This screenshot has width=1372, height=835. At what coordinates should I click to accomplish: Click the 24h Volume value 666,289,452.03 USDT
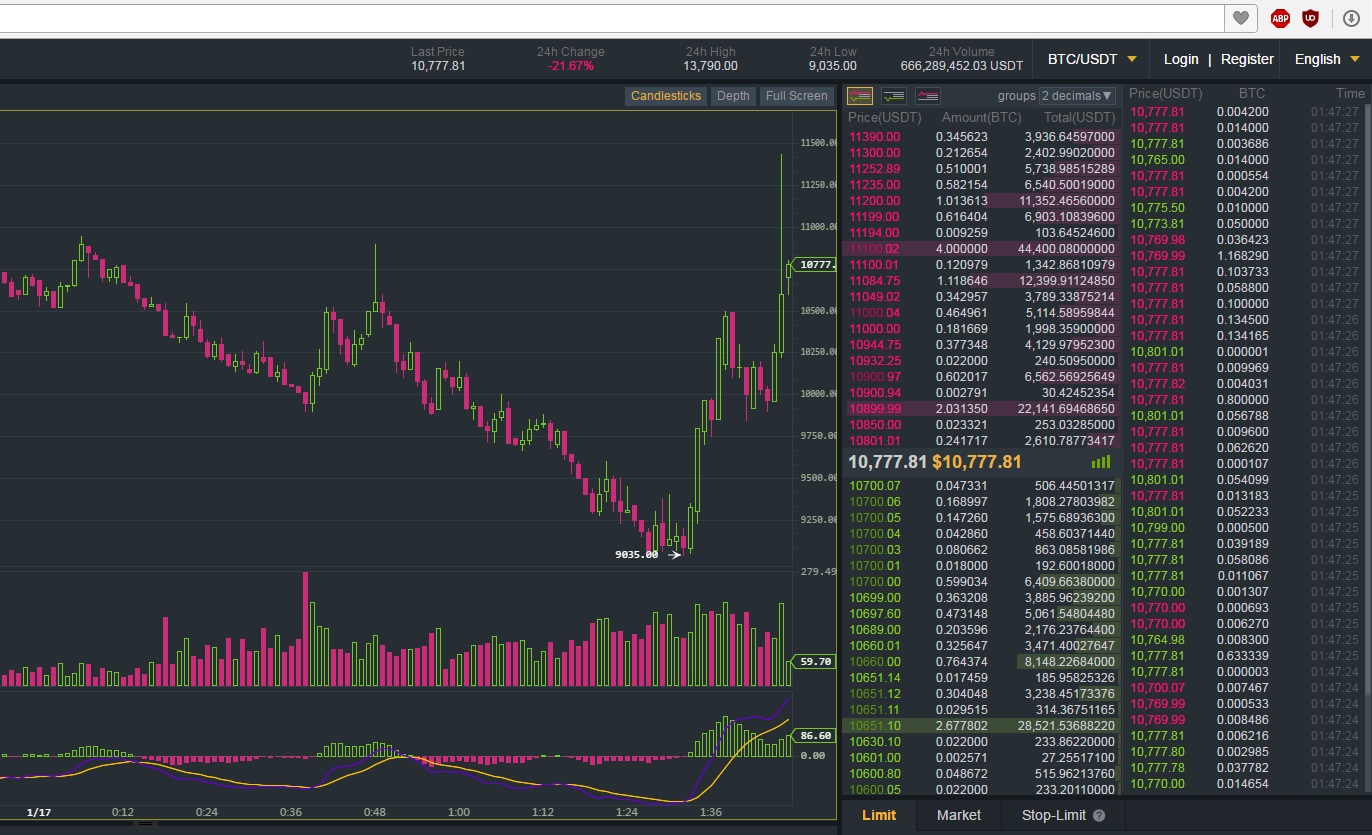pyautogui.click(x=962, y=66)
